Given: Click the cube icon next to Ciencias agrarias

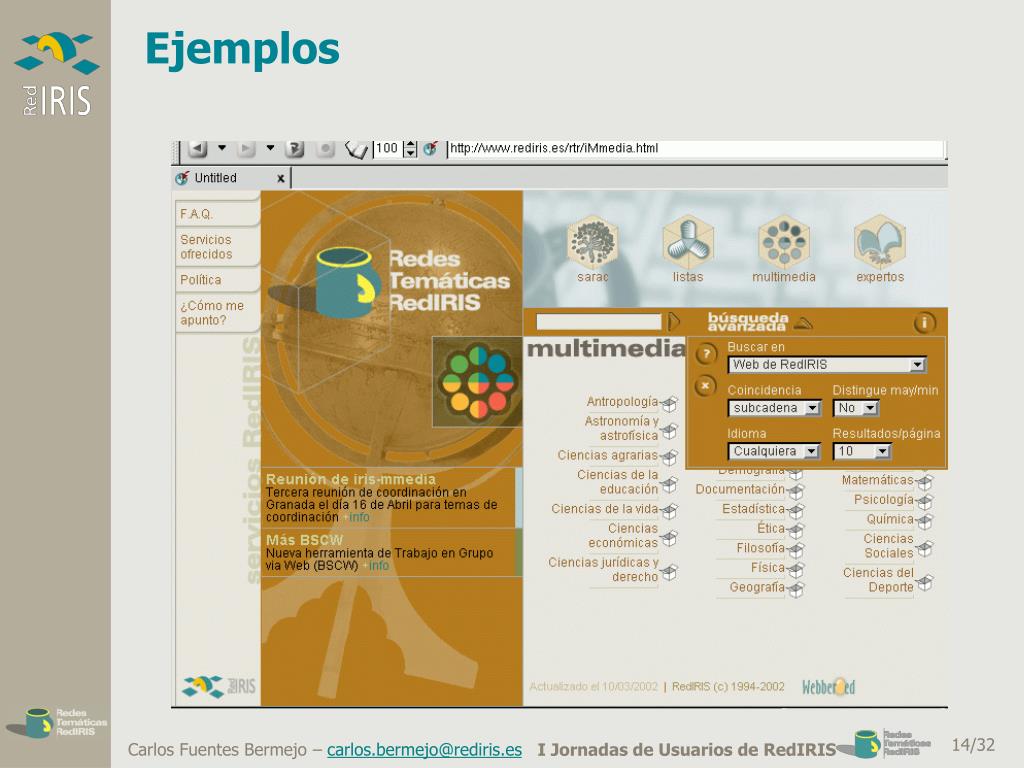Looking at the screenshot, I should tap(669, 456).
